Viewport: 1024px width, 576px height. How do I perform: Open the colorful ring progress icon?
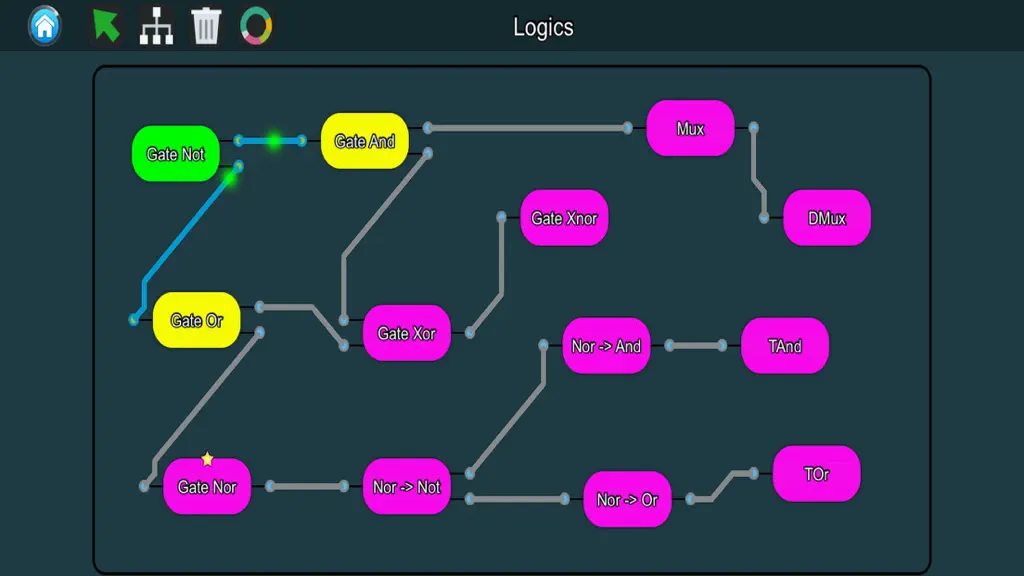[x=256, y=26]
